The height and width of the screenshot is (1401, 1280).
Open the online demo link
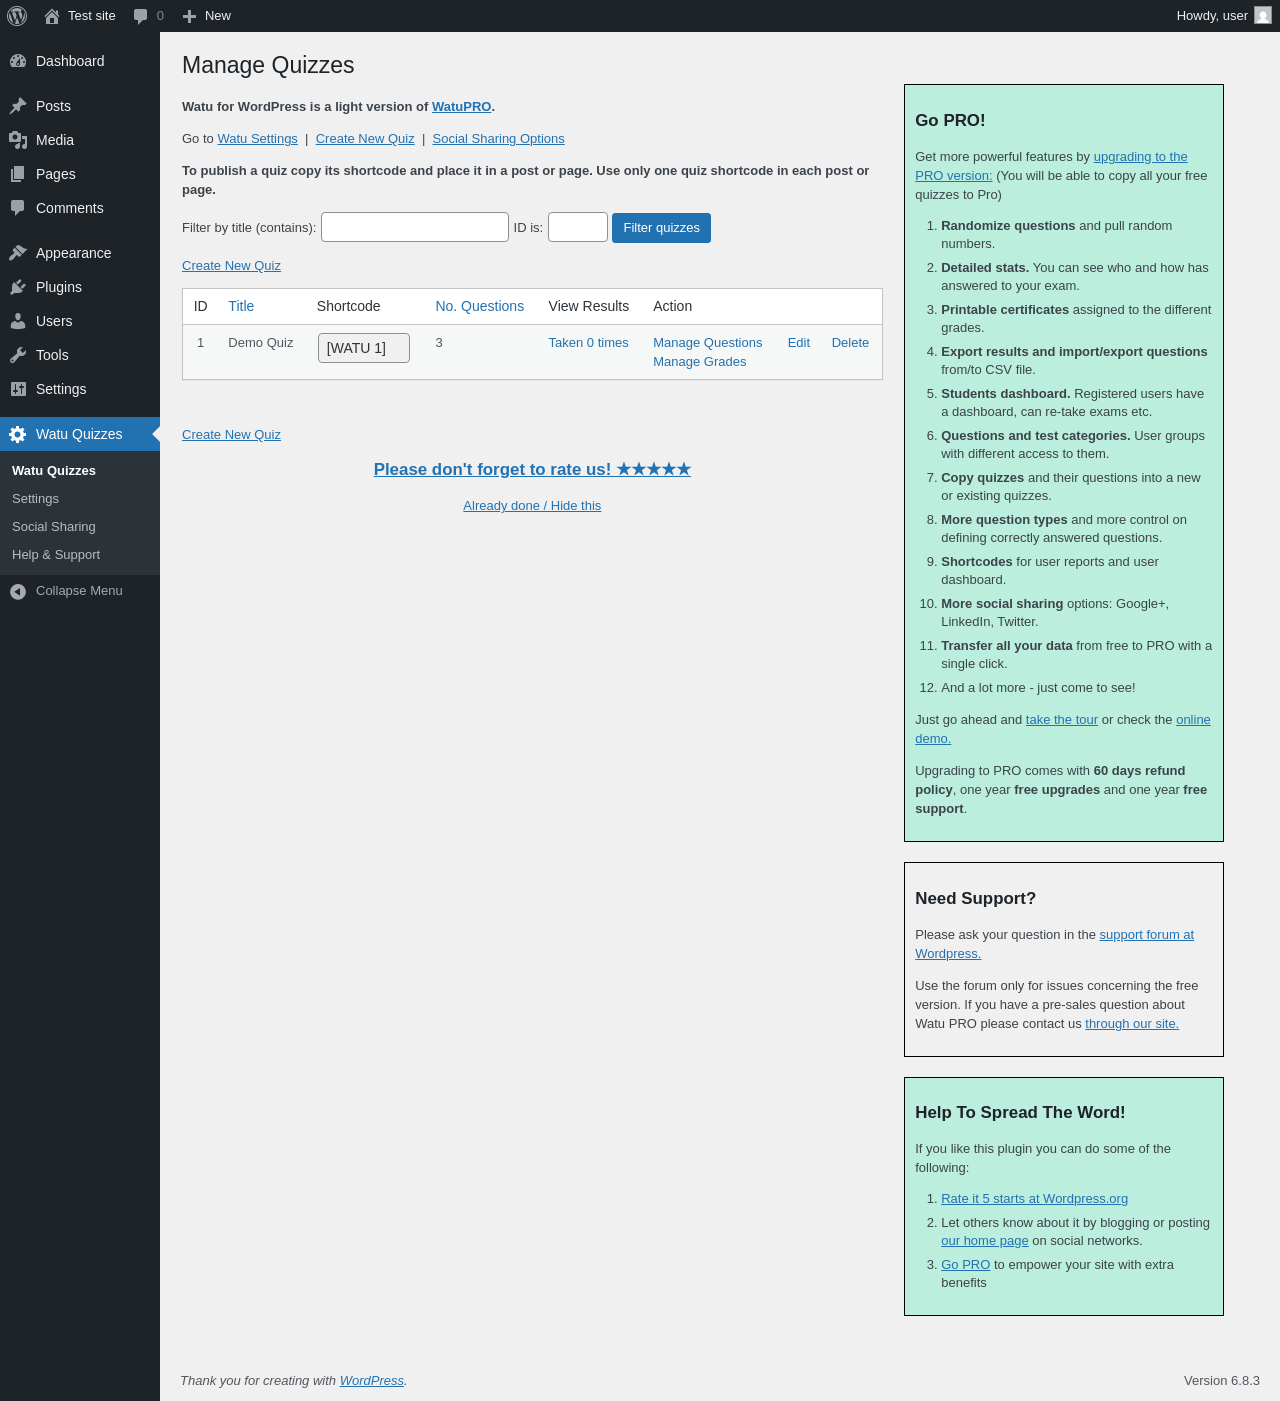[x=1193, y=720]
